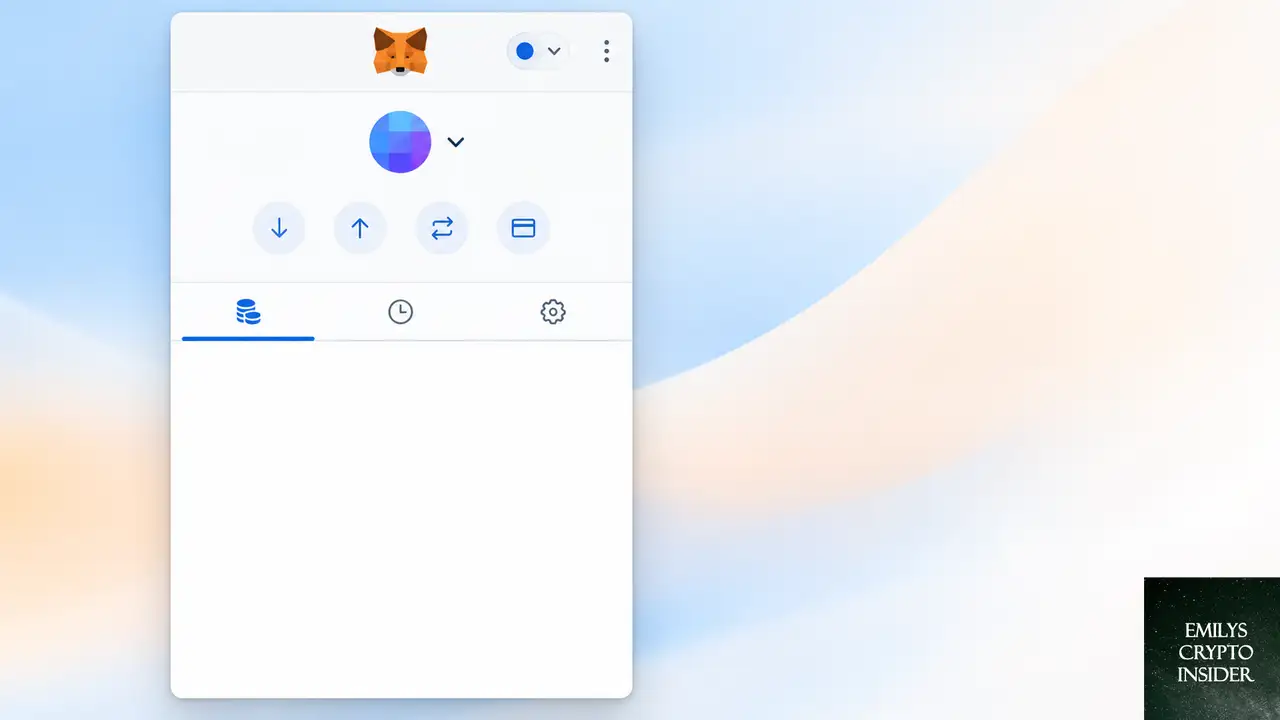Switch to the activity clock tab
This screenshot has height=720, width=1280.
[x=400, y=312]
